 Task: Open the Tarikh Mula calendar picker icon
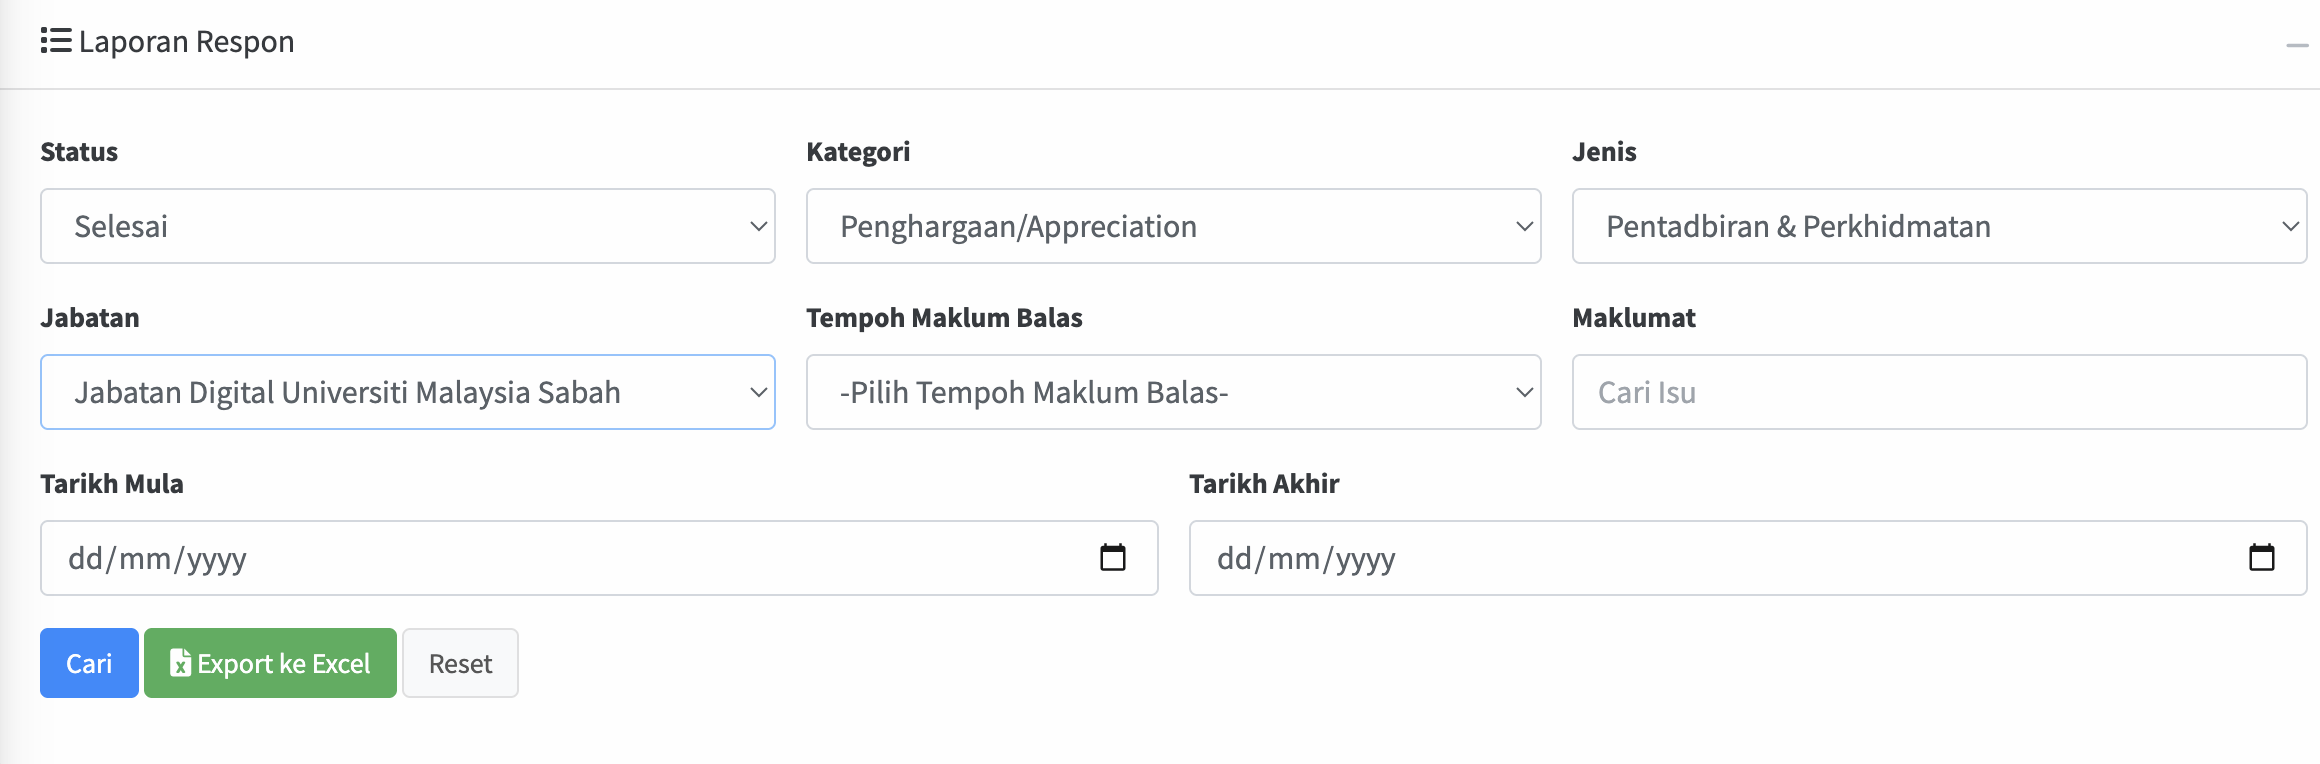click(x=1112, y=557)
